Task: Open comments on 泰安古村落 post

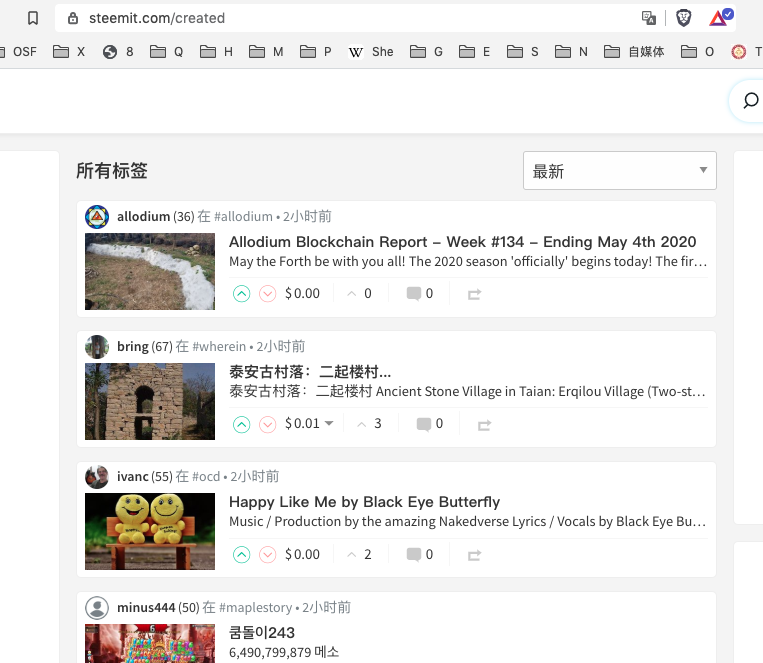Action: 430,424
